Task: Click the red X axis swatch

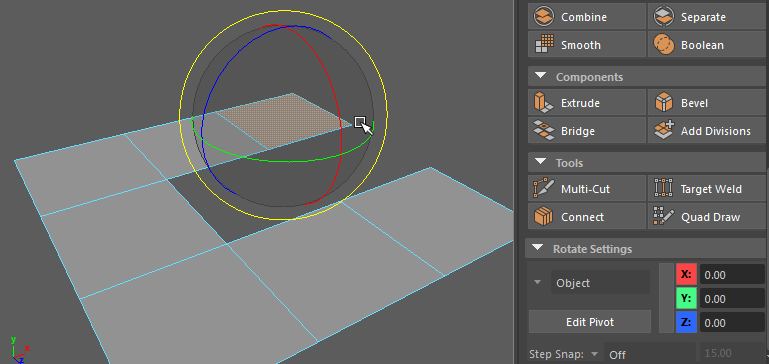Action: click(686, 275)
